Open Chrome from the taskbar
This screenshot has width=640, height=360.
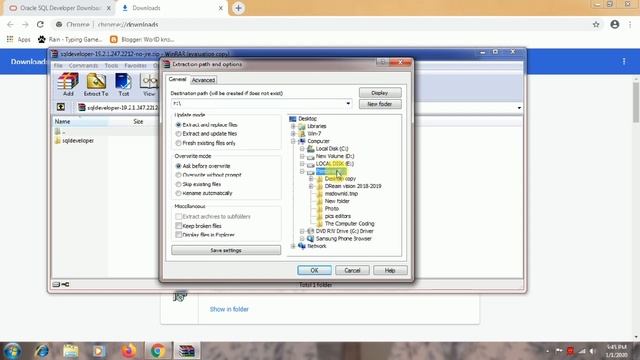[158, 351]
